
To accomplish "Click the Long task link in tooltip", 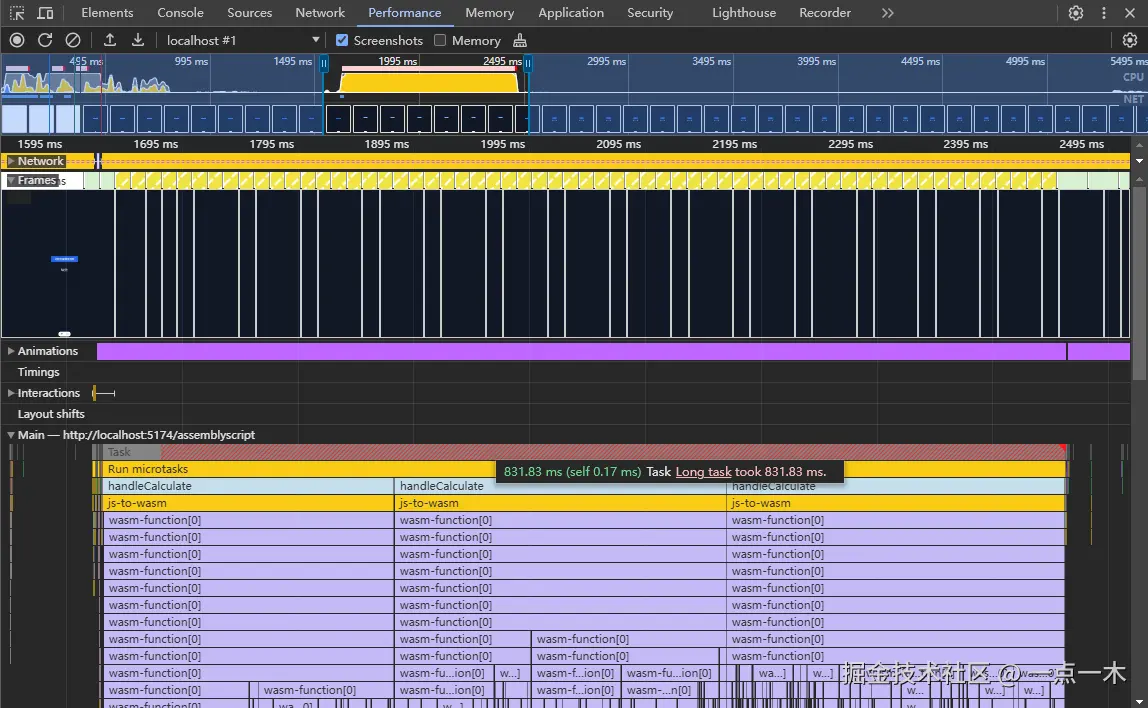I will coord(703,471).
